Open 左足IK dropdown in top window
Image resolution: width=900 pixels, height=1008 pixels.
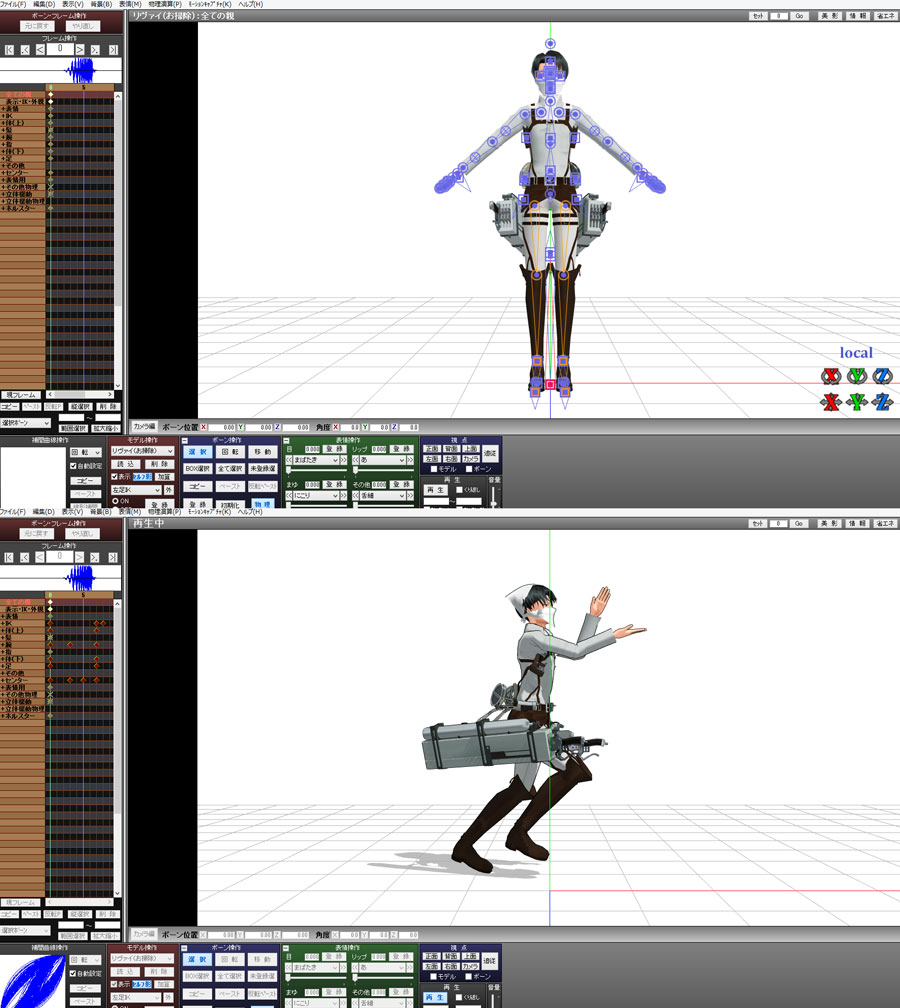136,490
